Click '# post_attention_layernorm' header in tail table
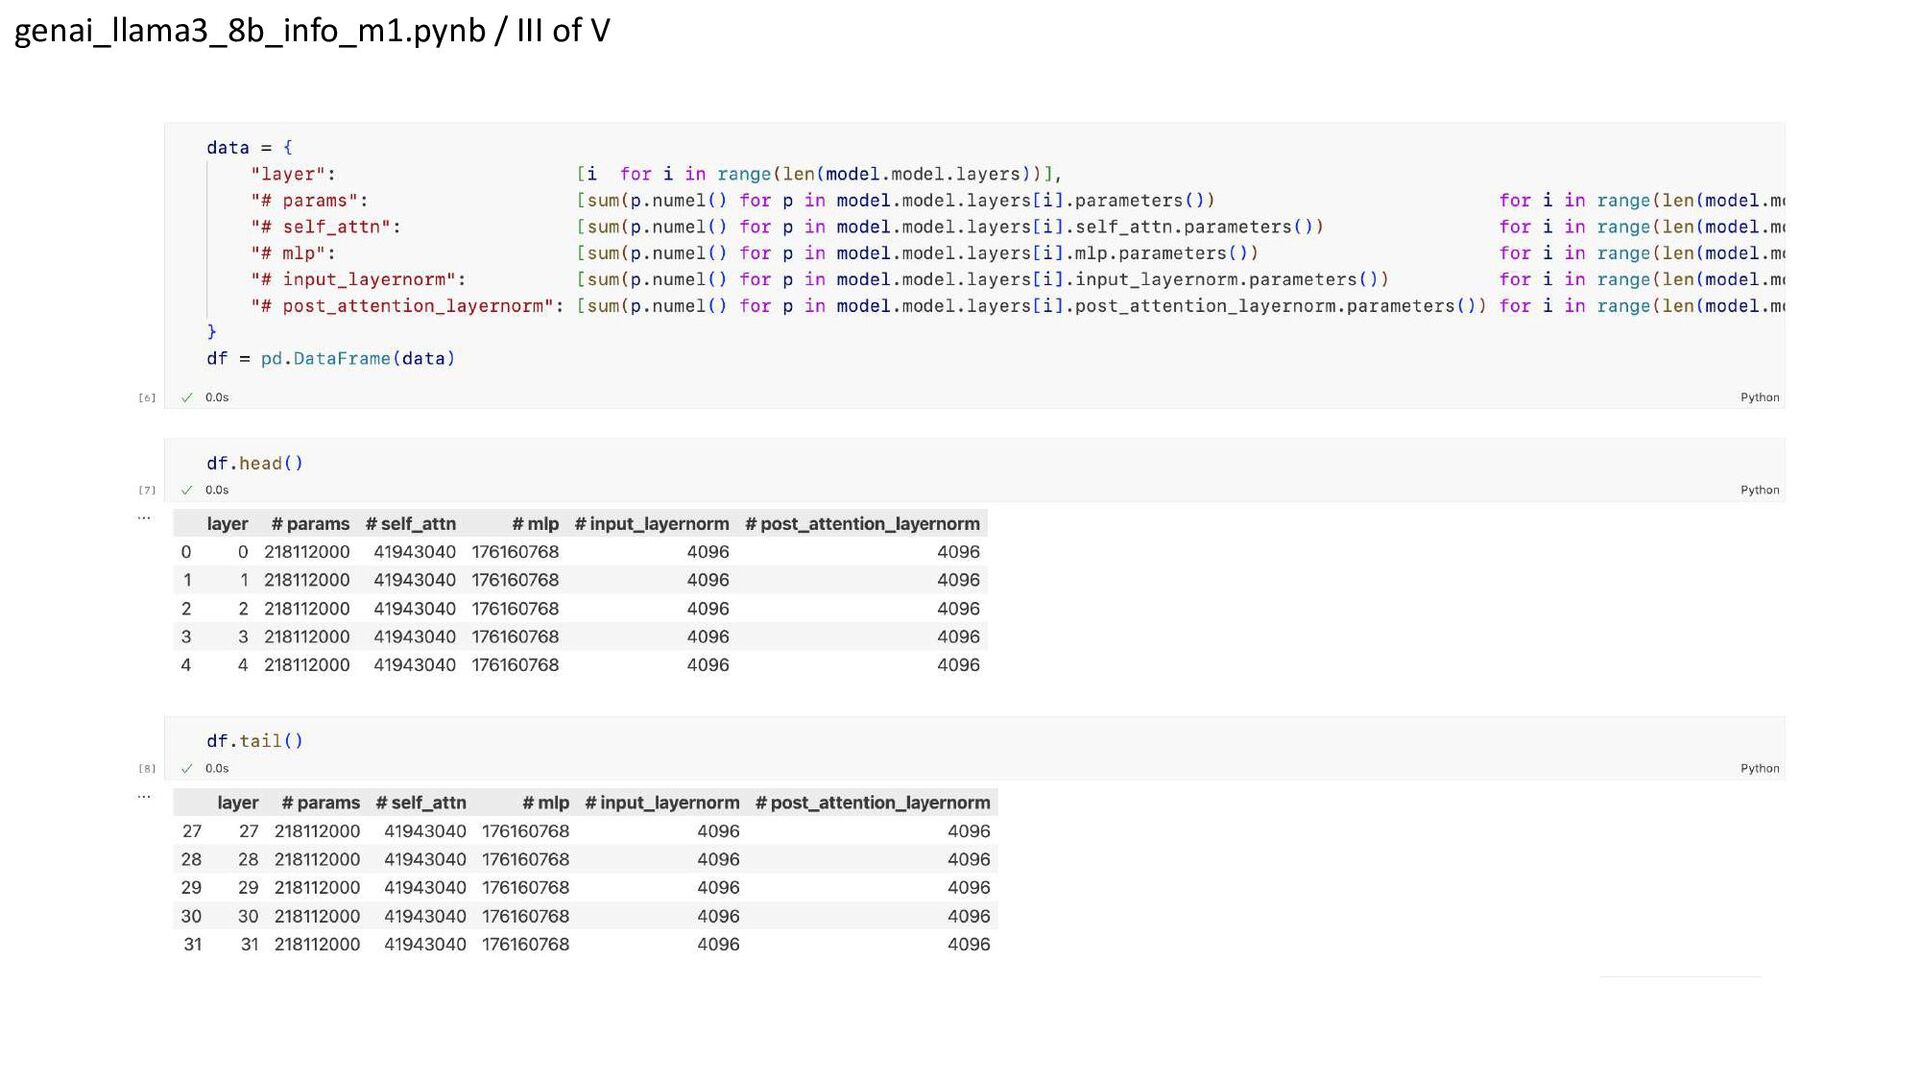This screenshot has width=1920, height=1080. [873, 803]
